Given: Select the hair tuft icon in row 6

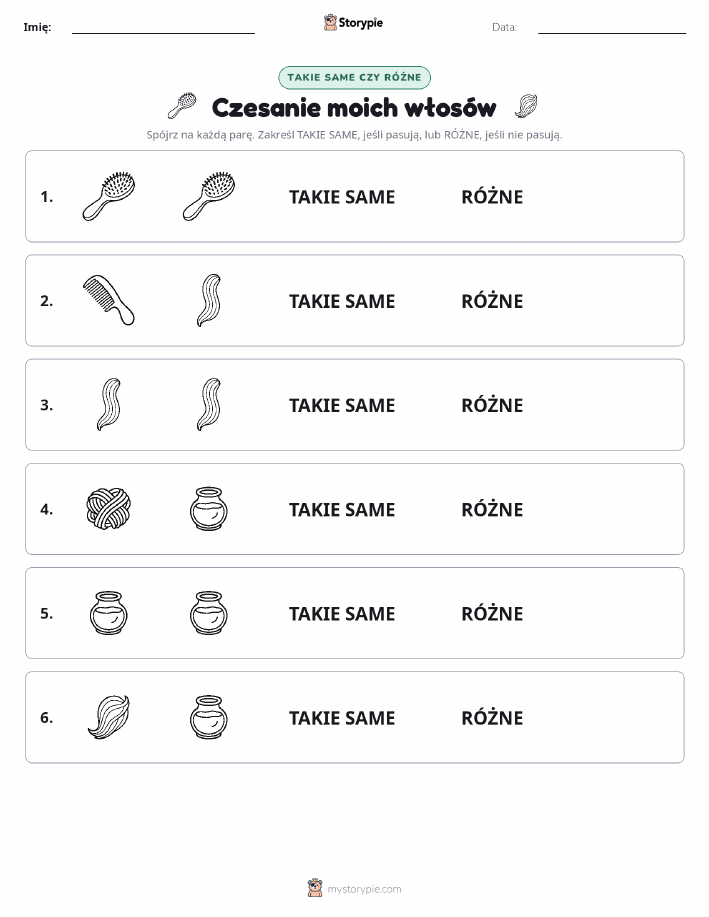Looking at the screenshot, I should click(109, 717).
